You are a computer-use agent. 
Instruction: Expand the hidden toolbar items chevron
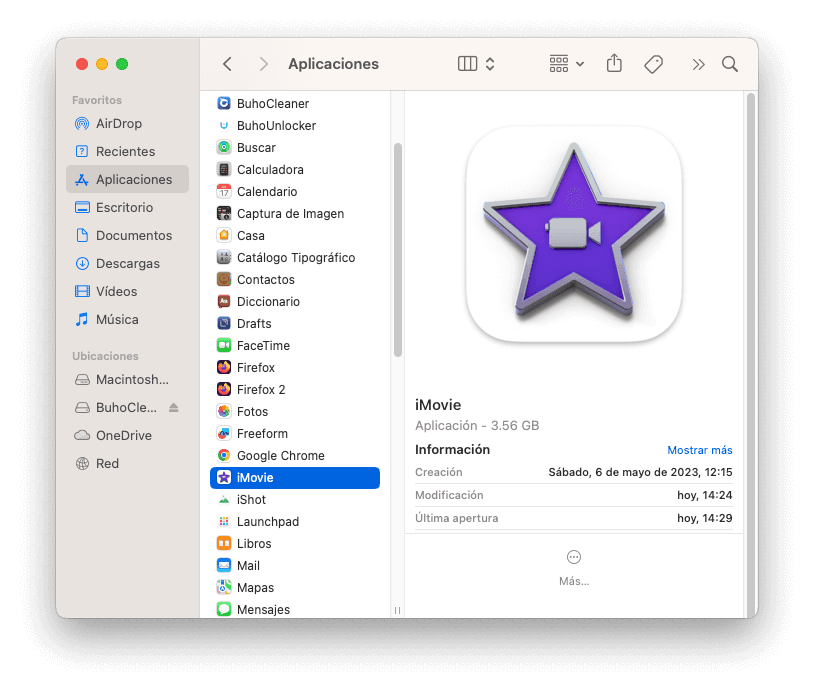click(697, 63)
